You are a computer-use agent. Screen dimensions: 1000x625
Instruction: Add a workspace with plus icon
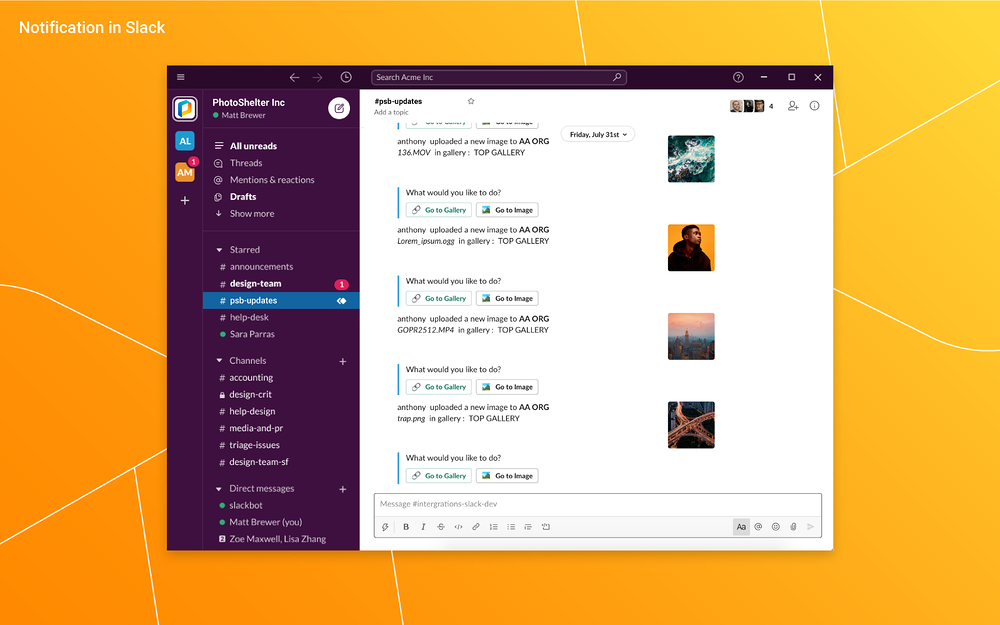(x=184, y=200)
